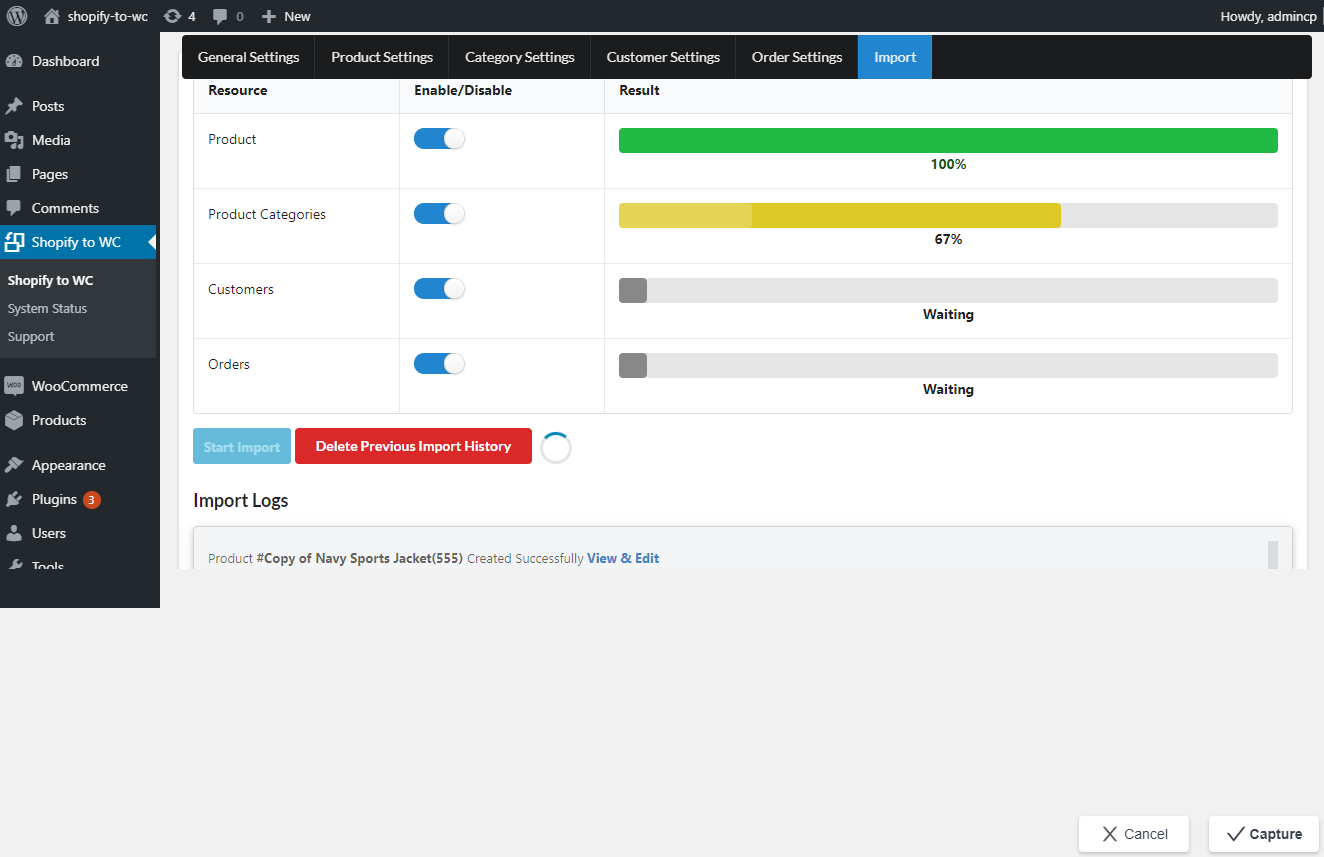Click the Shopify to WC plugin icon

(14, 242)
